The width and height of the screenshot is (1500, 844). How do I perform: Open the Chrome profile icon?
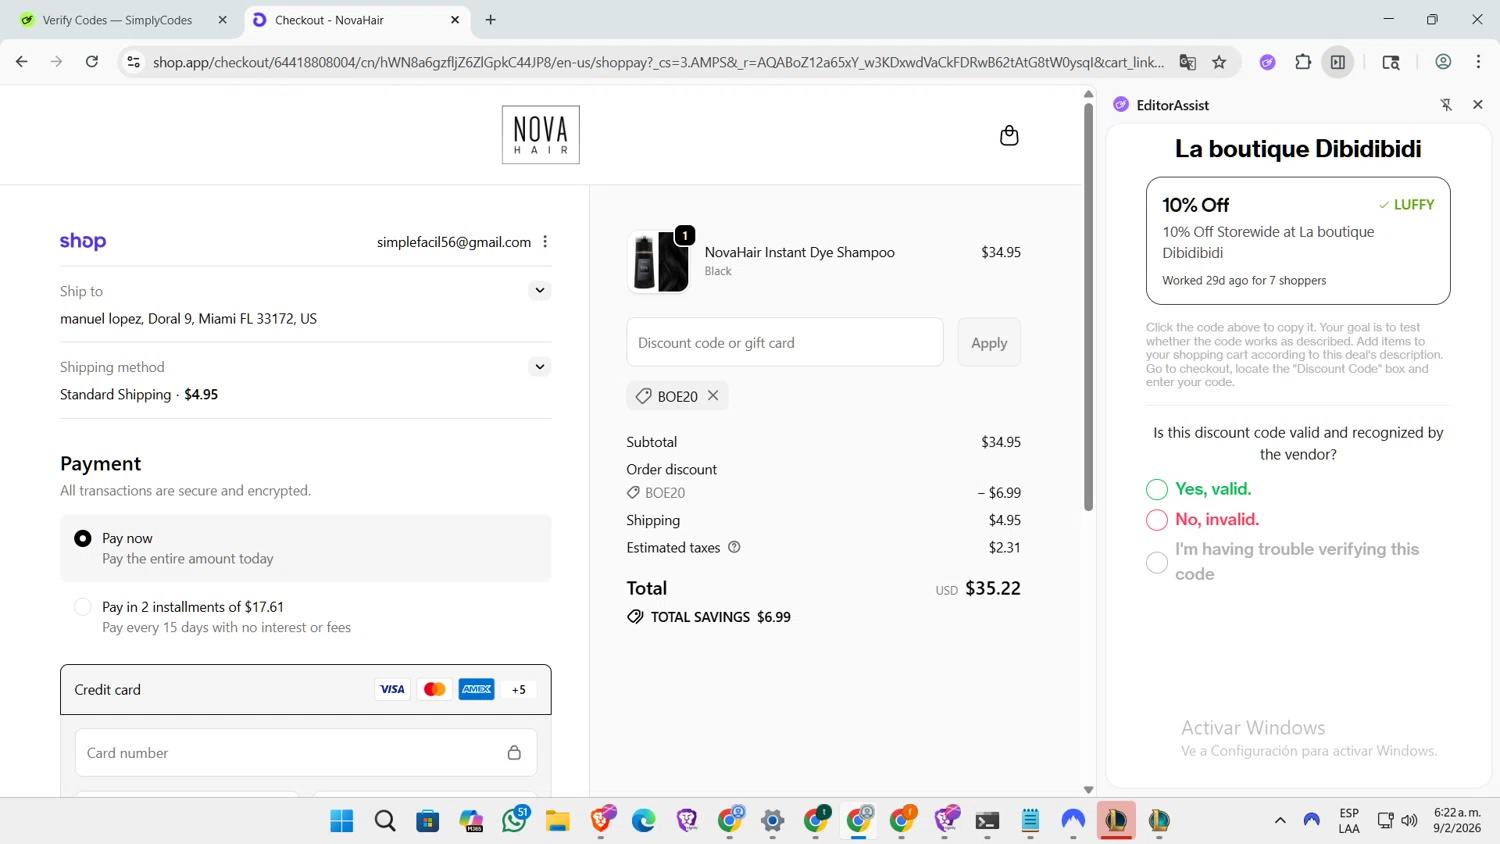1443,62
